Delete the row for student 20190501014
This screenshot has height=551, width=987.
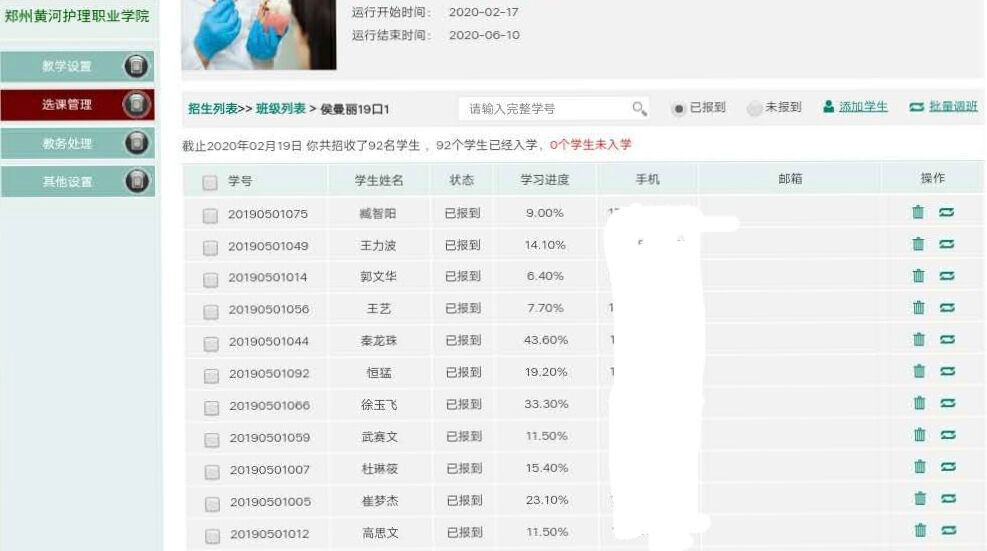(x=918, y=276)
